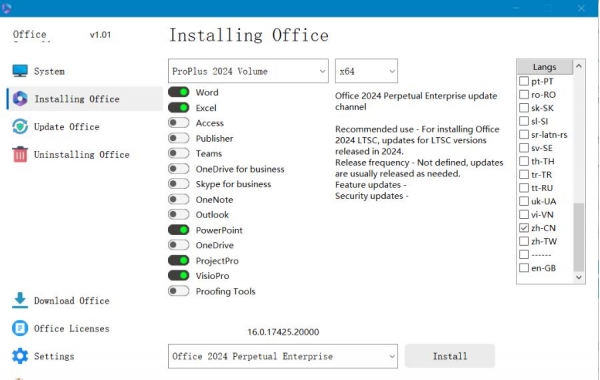The width and height of the screenshot is (600, 380).
Task: Enable the OneDrive toggle
Action: [x=179, y=245]
